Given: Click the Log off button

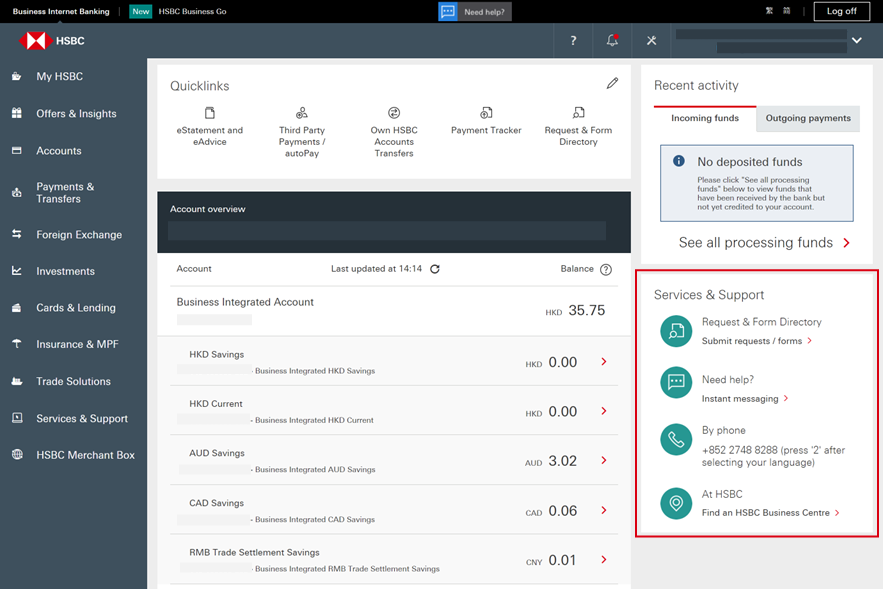Looking at the screenshot, I should click(841, 11).
